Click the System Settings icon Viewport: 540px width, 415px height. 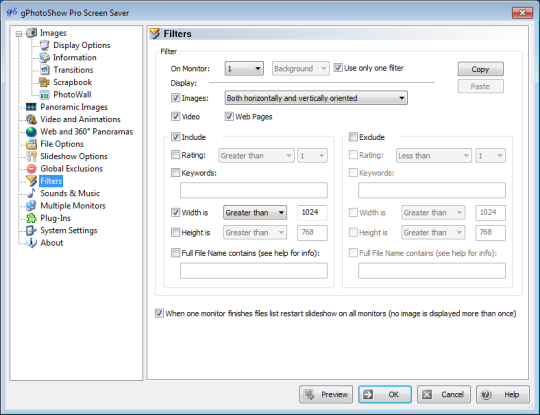[x=31, y=230]
